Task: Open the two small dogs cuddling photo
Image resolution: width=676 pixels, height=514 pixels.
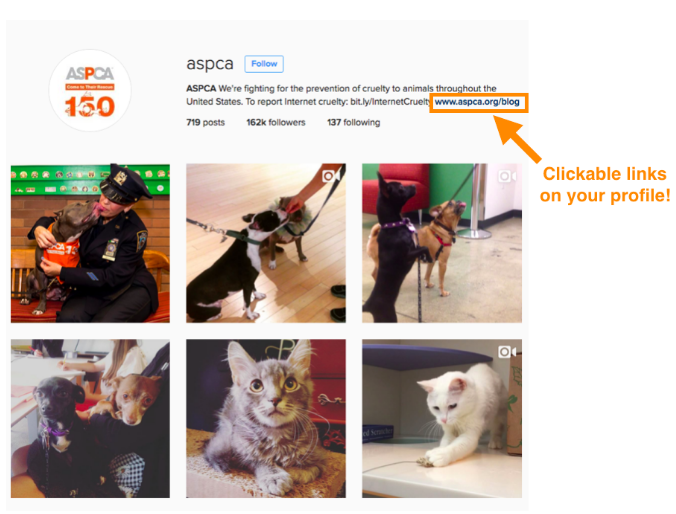Action: point(90,419)
